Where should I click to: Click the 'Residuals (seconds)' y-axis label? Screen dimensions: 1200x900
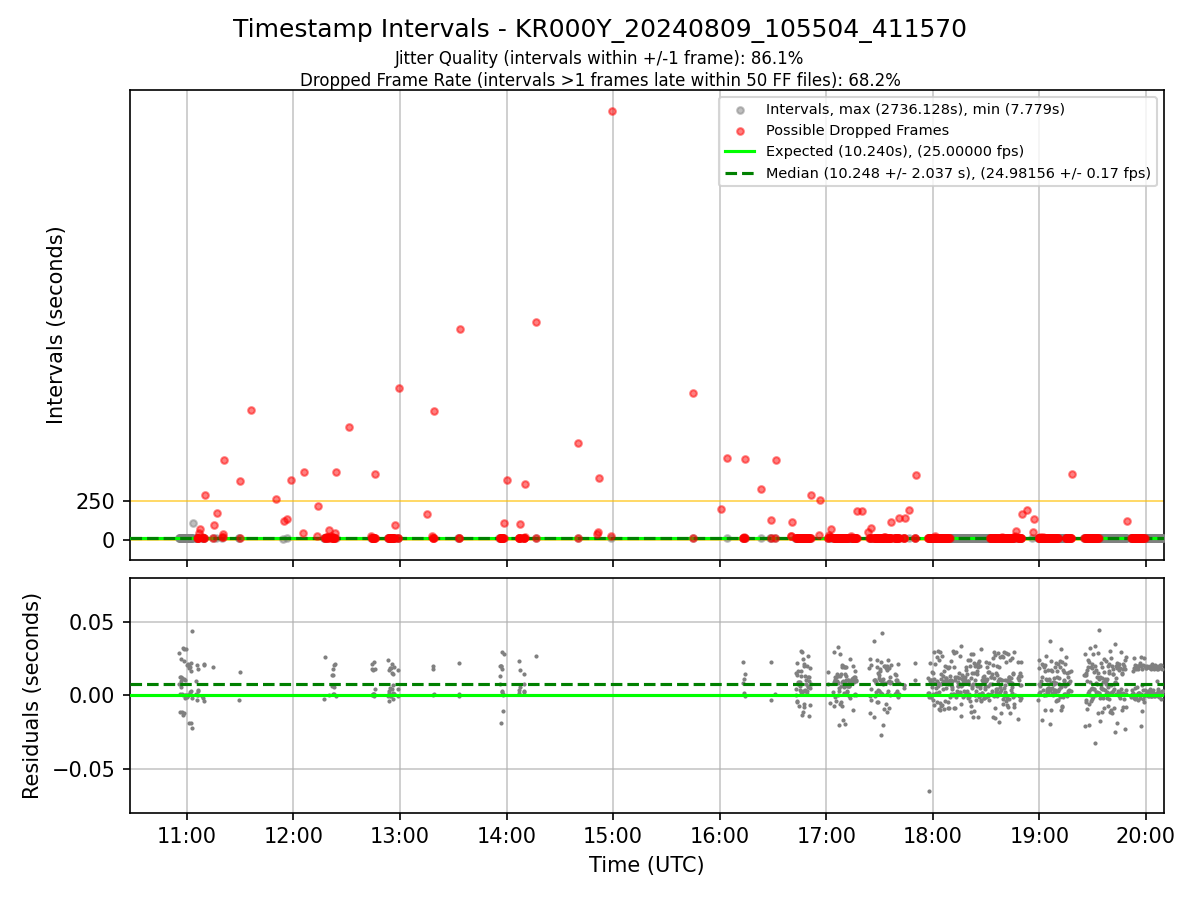(x=32, y=696)
